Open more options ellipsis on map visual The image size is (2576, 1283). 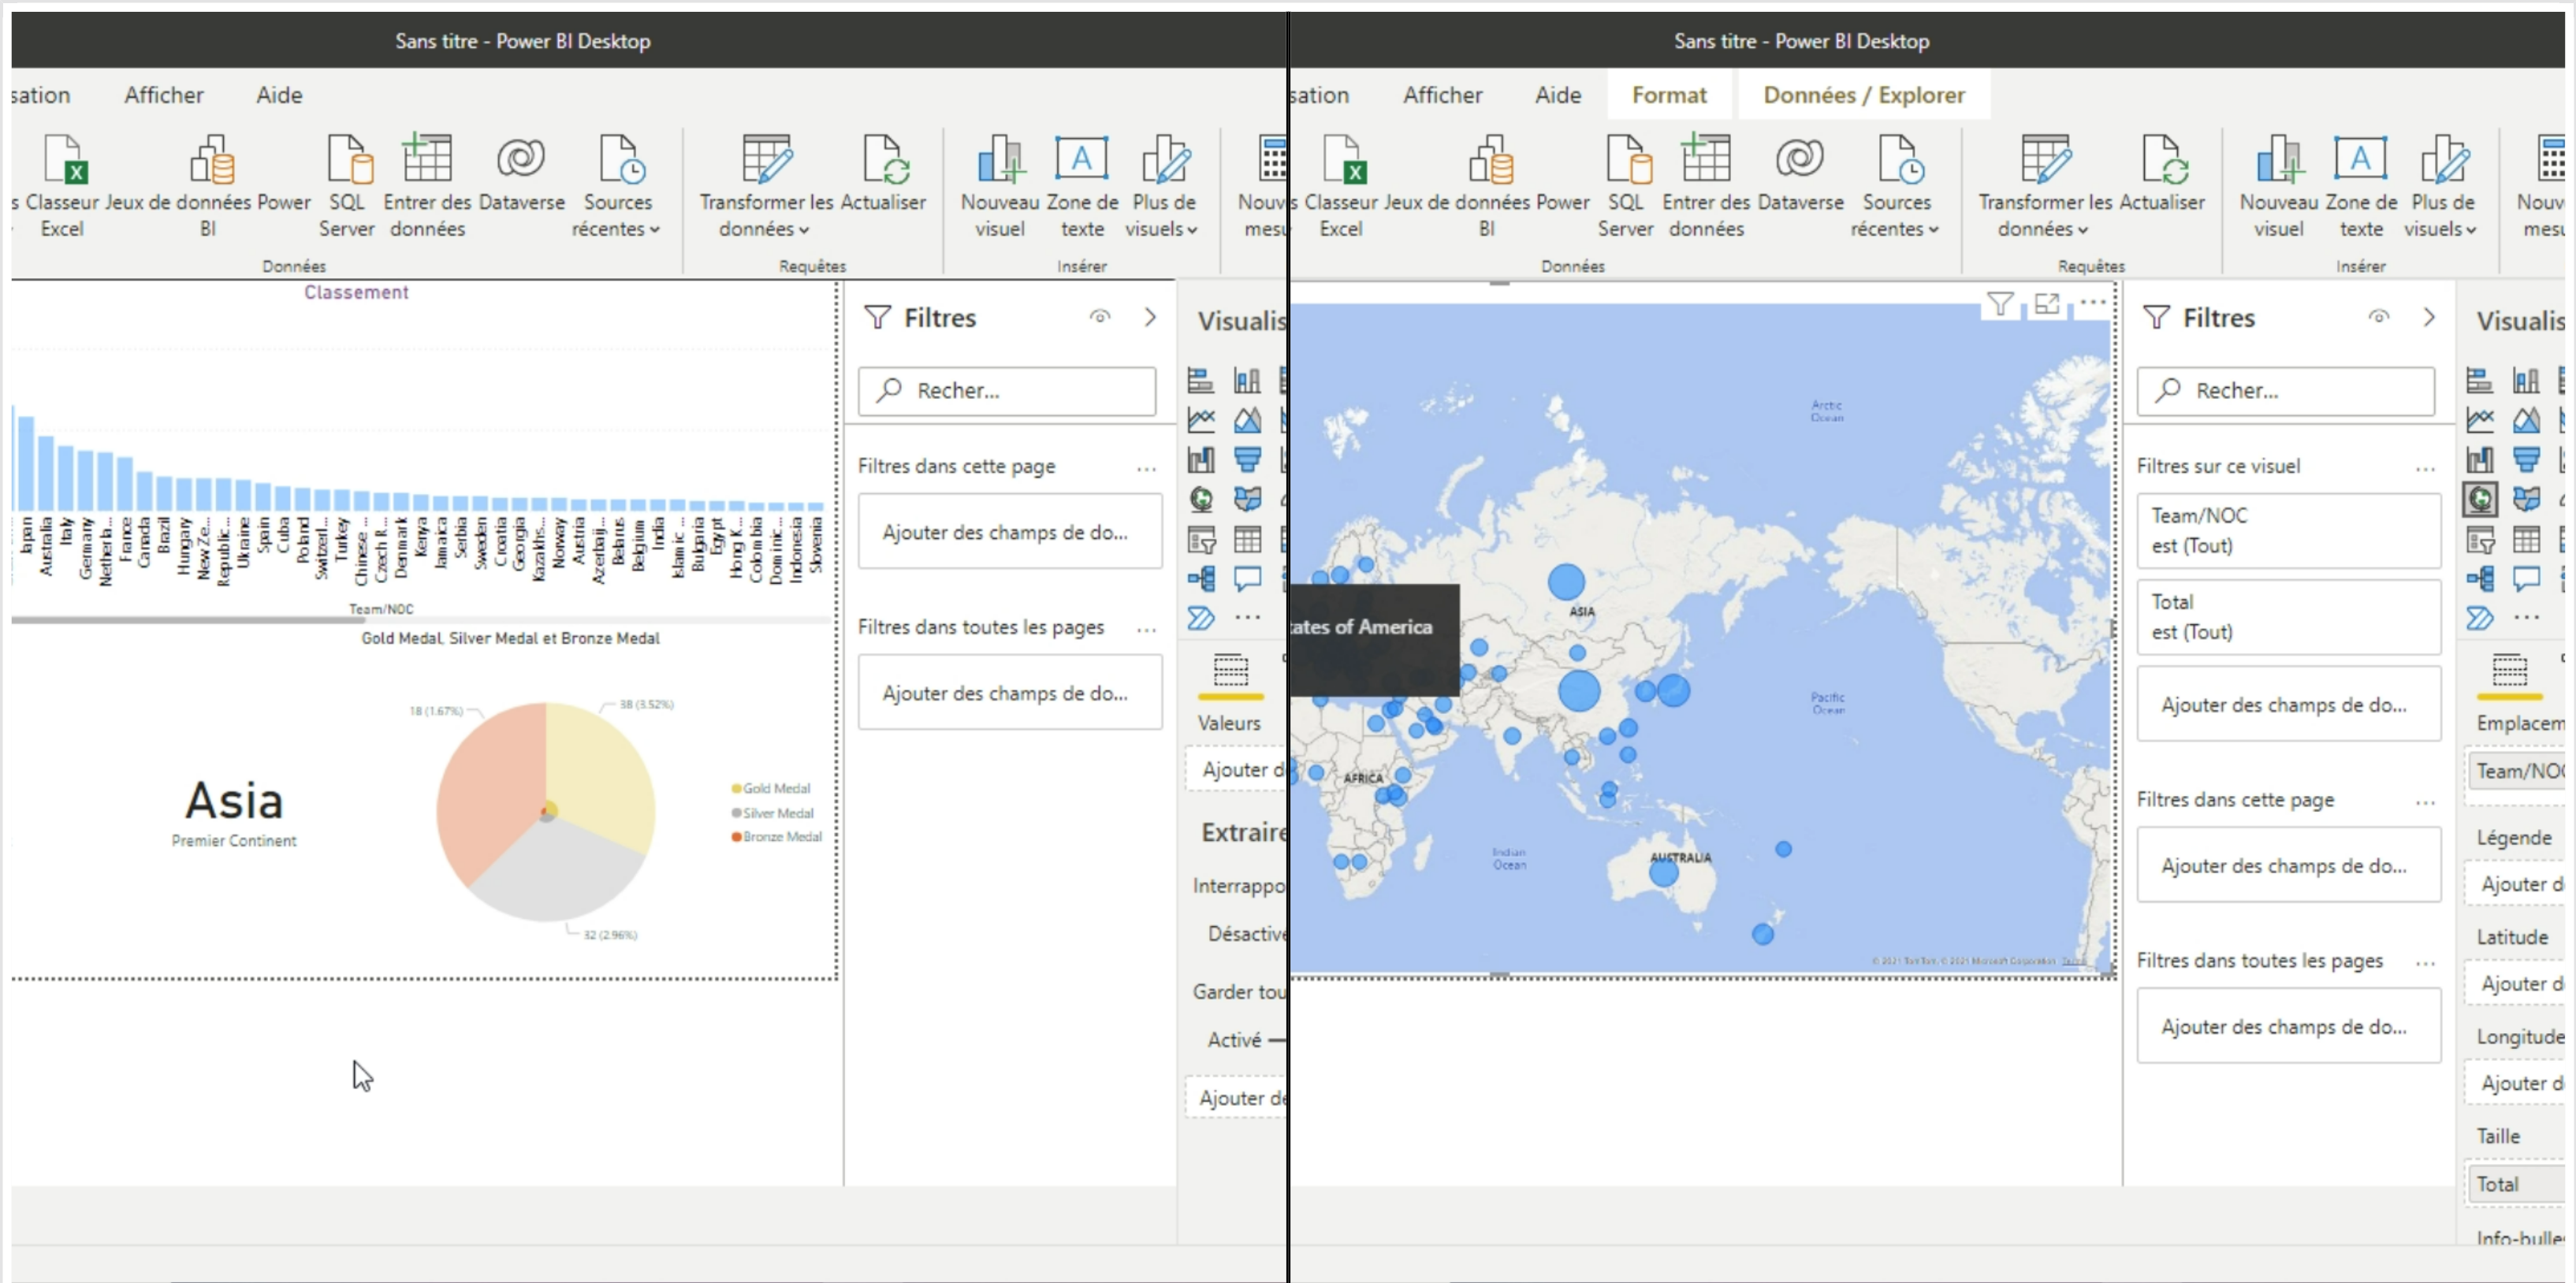2093,302
